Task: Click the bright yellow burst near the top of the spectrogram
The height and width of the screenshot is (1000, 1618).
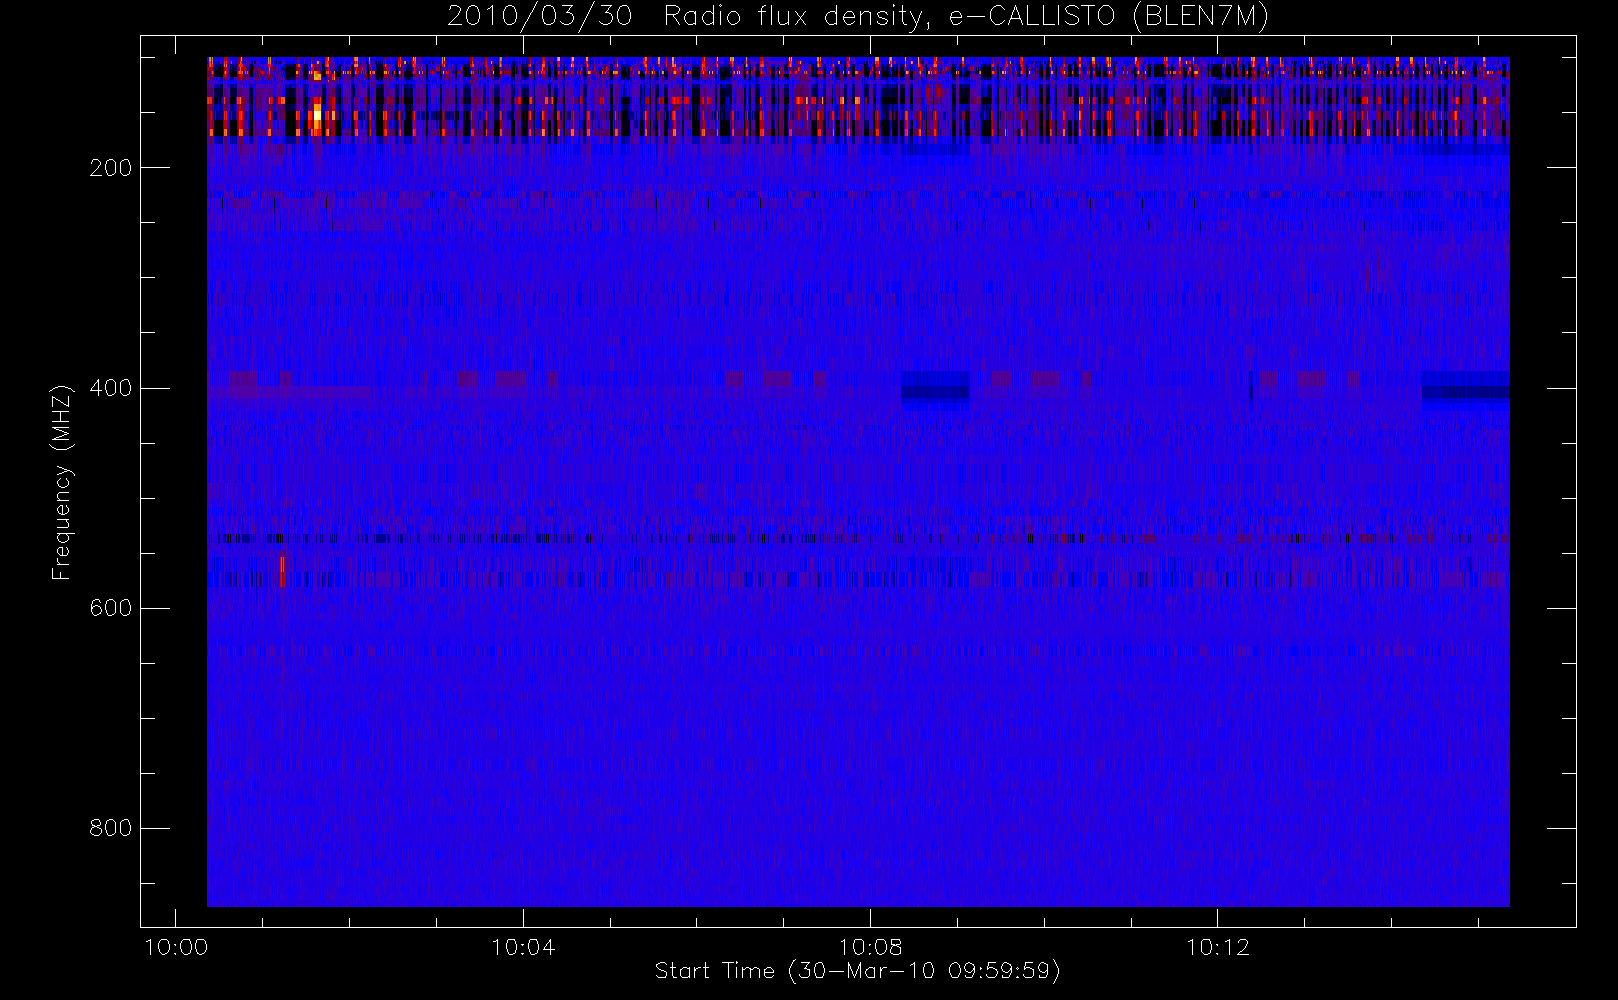Action: [x=317, y=117]
